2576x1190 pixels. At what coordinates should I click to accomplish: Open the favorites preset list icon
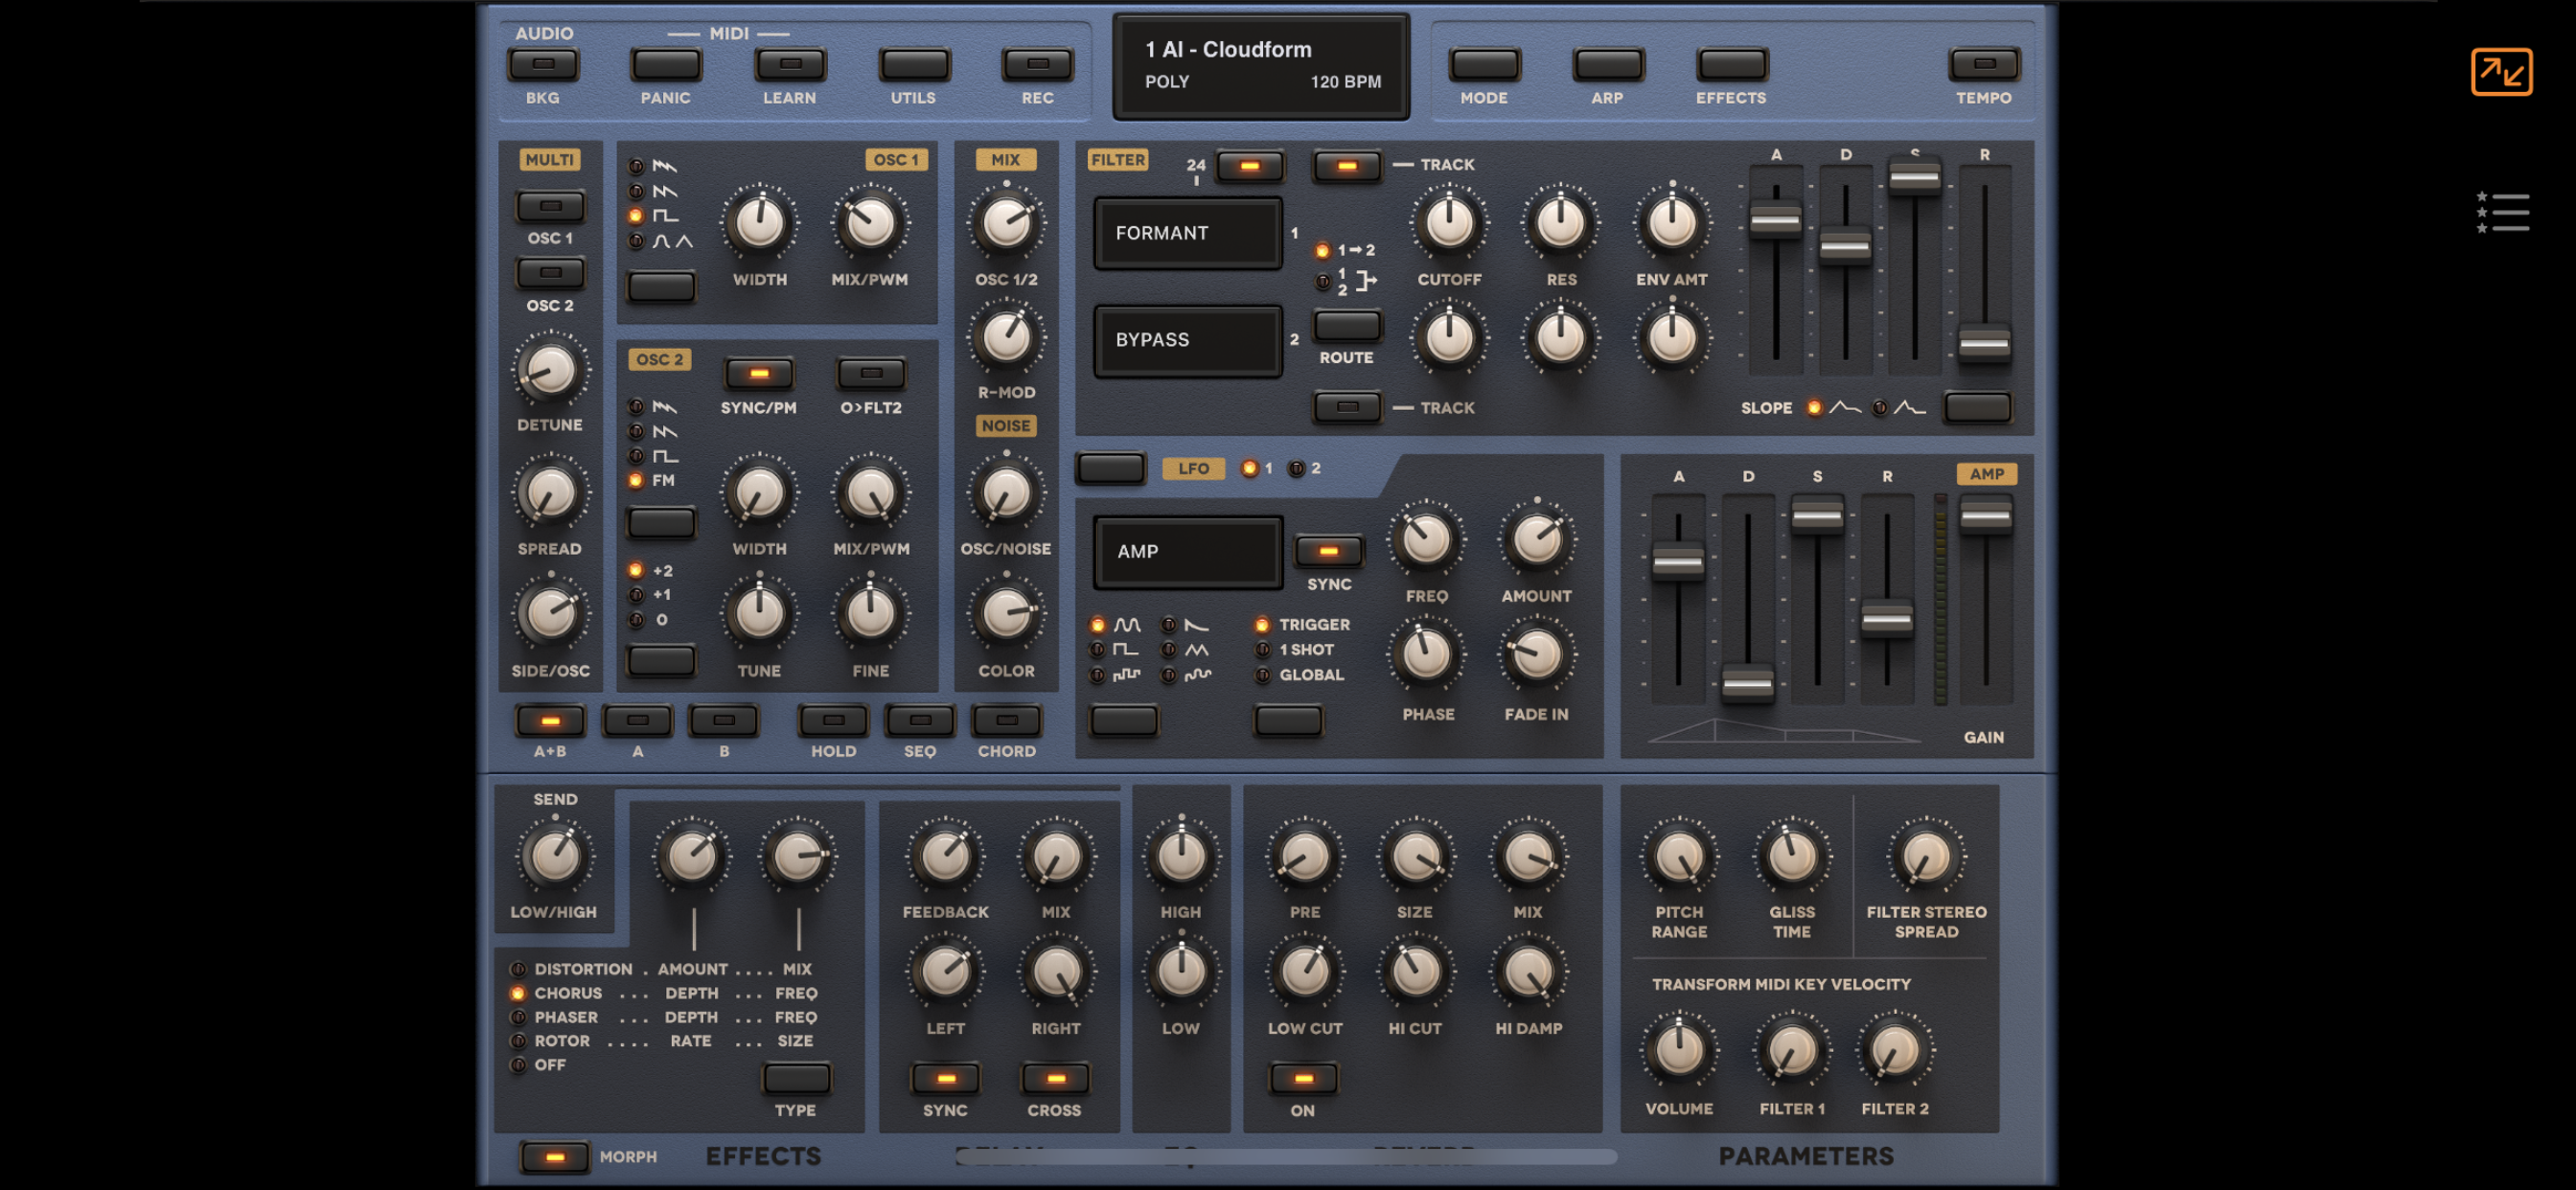pos(2502,212)
